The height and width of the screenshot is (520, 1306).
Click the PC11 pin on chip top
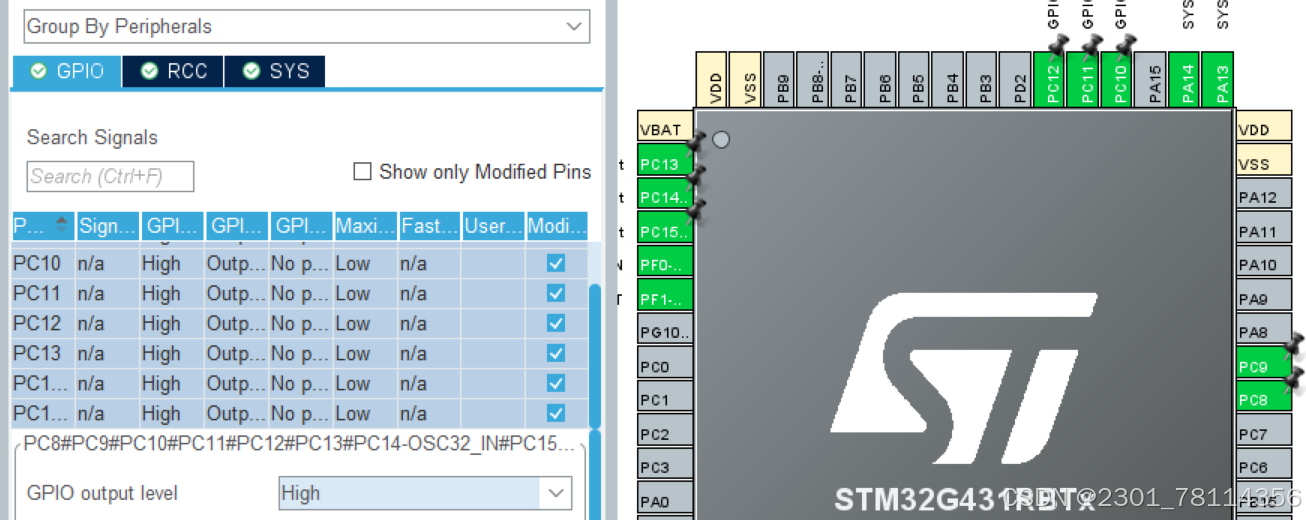pyautogui.click(x=1085, y=78)
